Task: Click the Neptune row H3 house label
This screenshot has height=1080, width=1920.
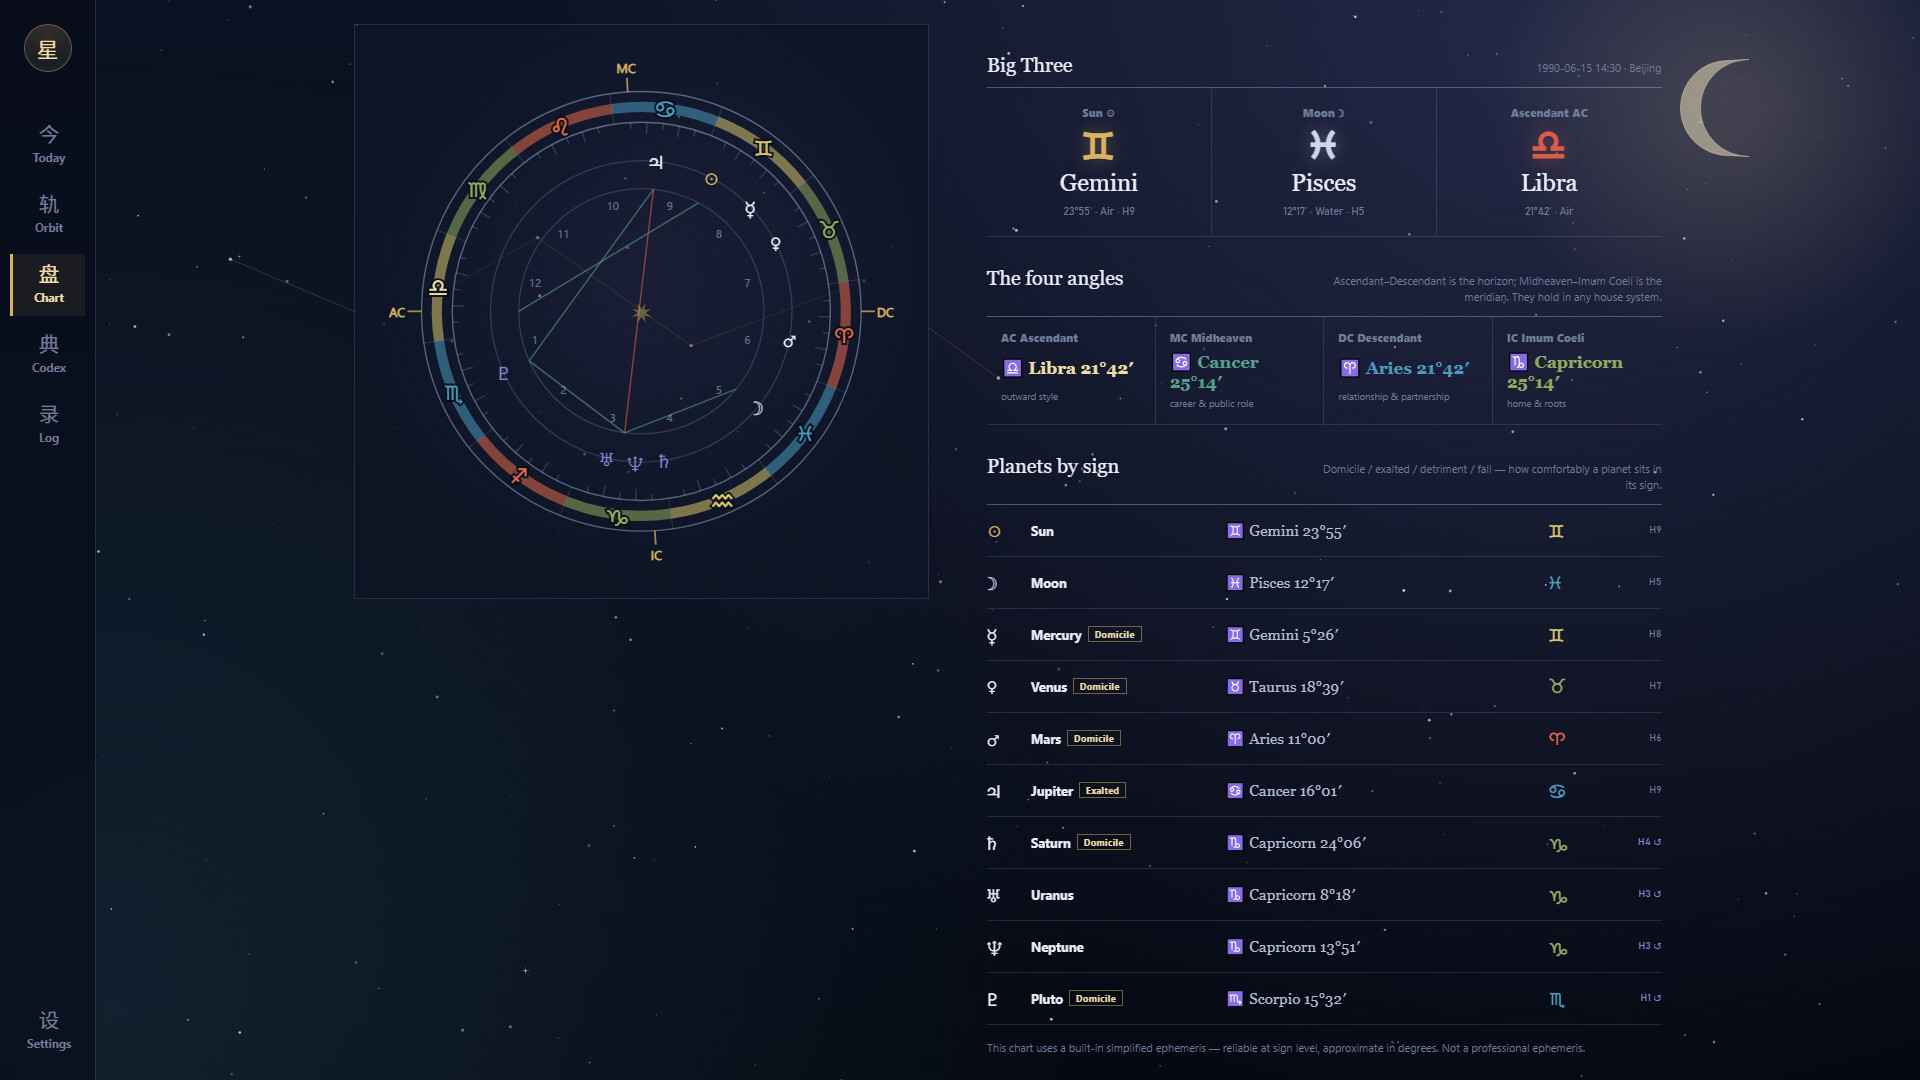Action: tap(1649, 946)
